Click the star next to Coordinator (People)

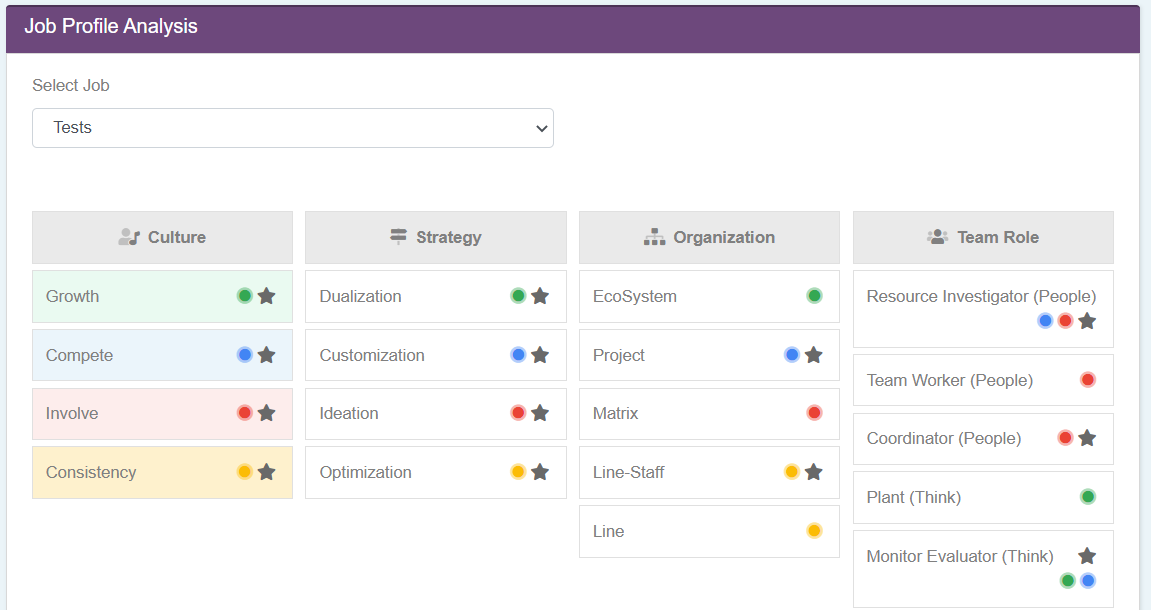1087,438
